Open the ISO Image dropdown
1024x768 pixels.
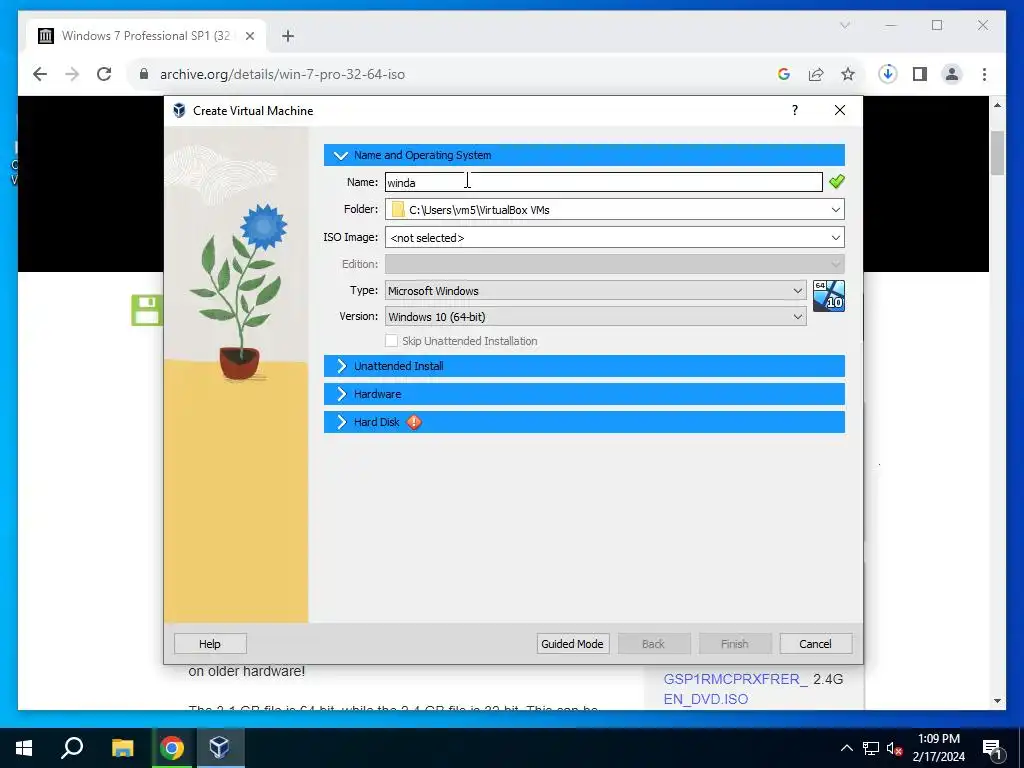(835, 238)
